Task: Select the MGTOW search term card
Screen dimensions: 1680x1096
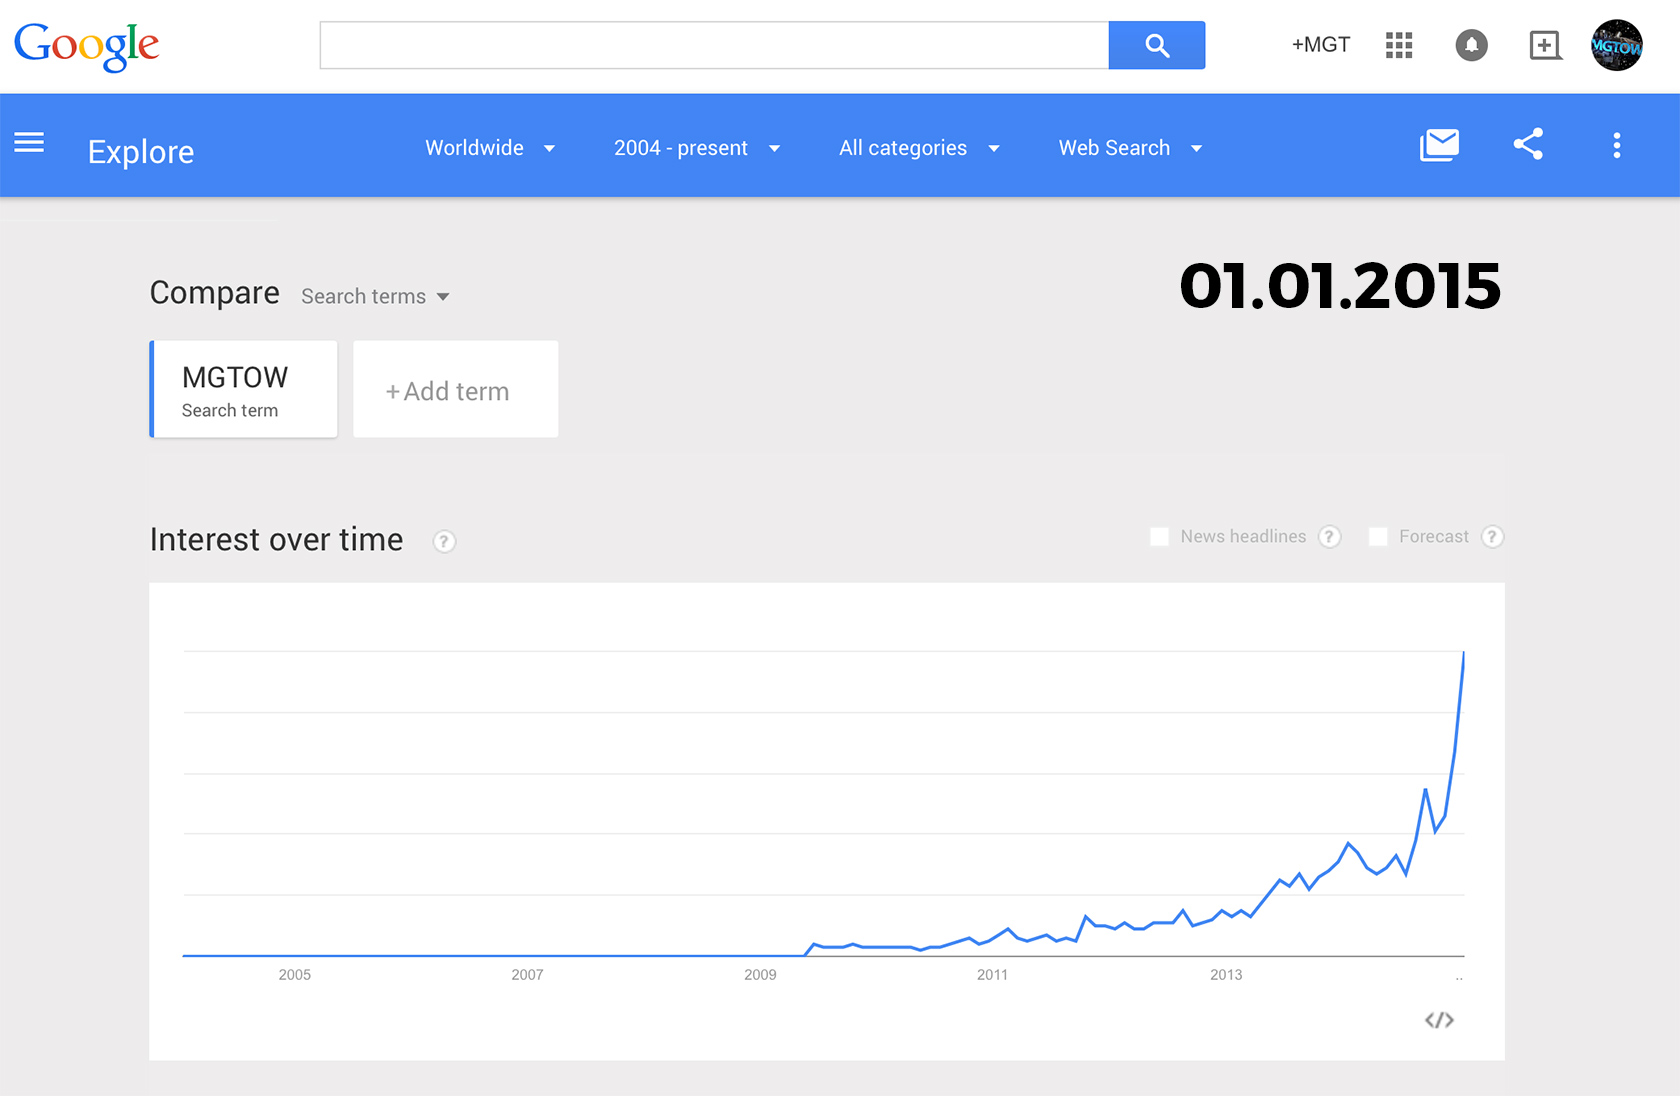Action: tap(244, 390)
